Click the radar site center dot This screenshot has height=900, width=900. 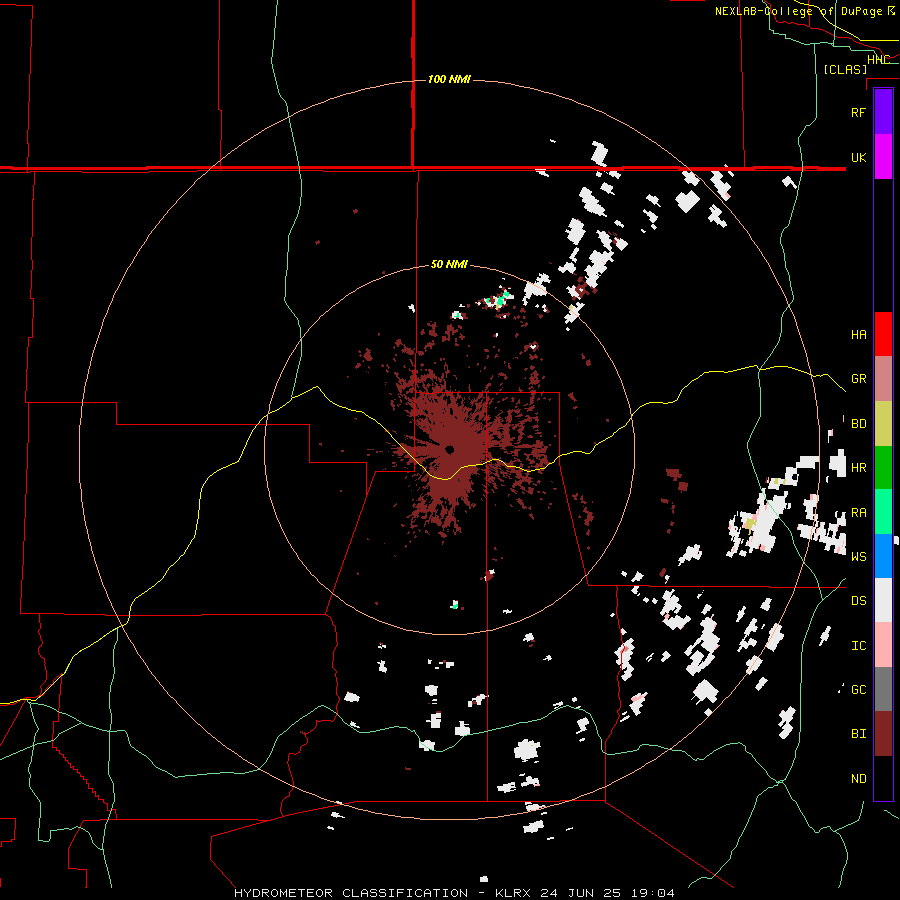click(x=449, y=449)
